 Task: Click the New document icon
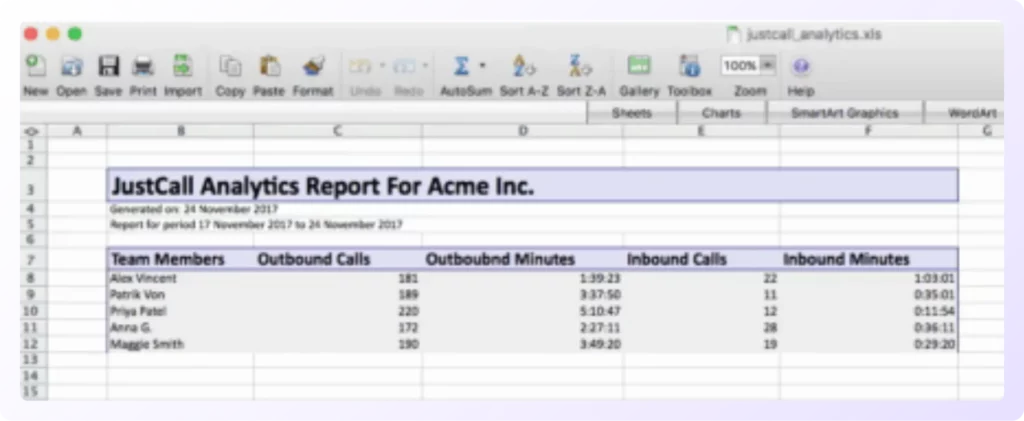(x=36, y=66)
